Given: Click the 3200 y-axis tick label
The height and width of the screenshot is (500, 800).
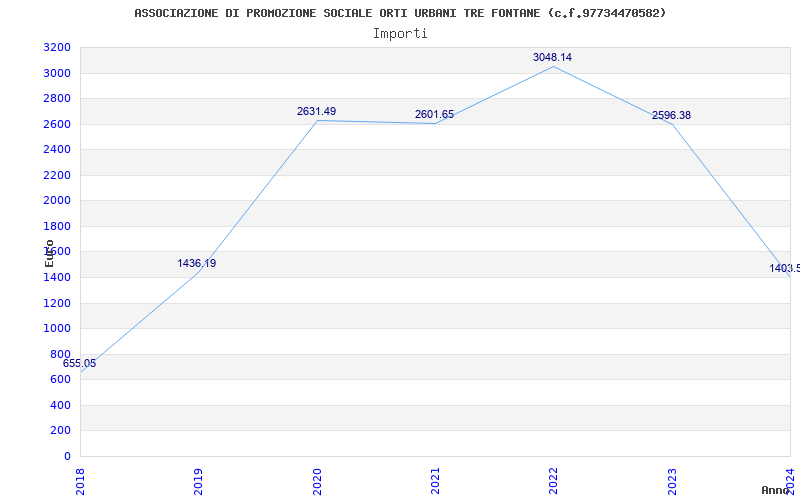Looking at the screenshot, I should tap(57, 47).
